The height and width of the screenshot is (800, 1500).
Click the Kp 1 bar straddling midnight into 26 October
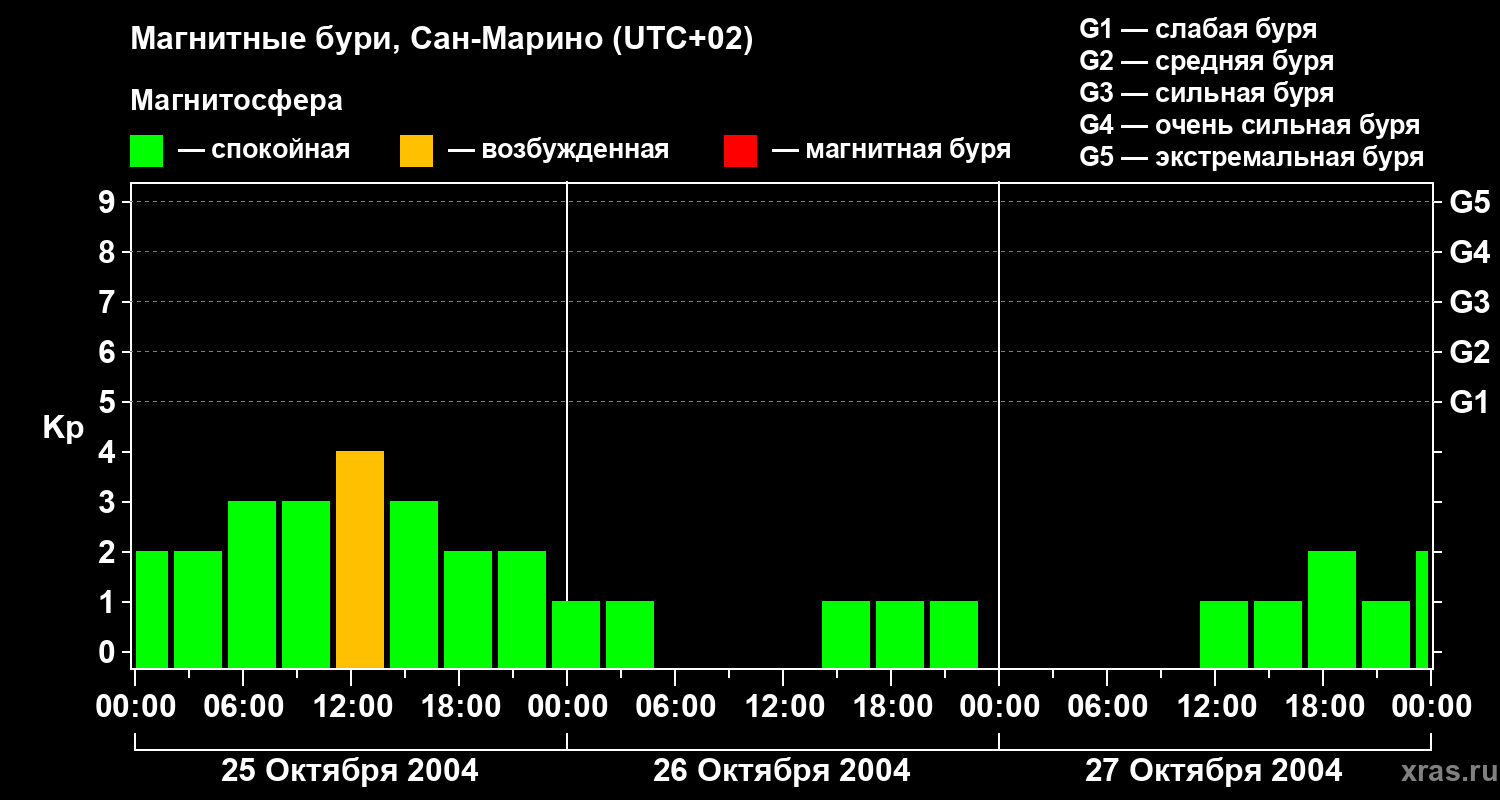576,635
